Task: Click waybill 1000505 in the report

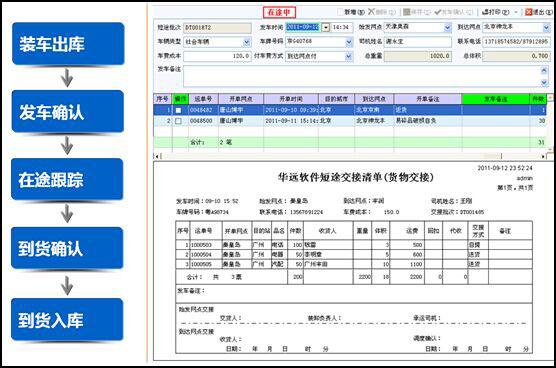Action: coord(201,264)
